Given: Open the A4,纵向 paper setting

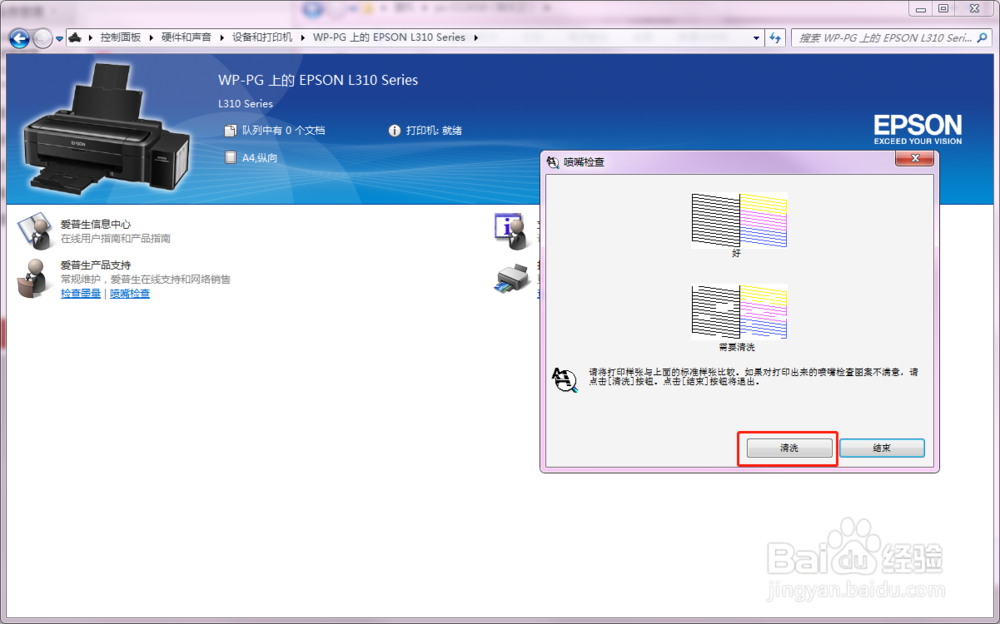Looking at the screenshot, I should coord(260,158).
